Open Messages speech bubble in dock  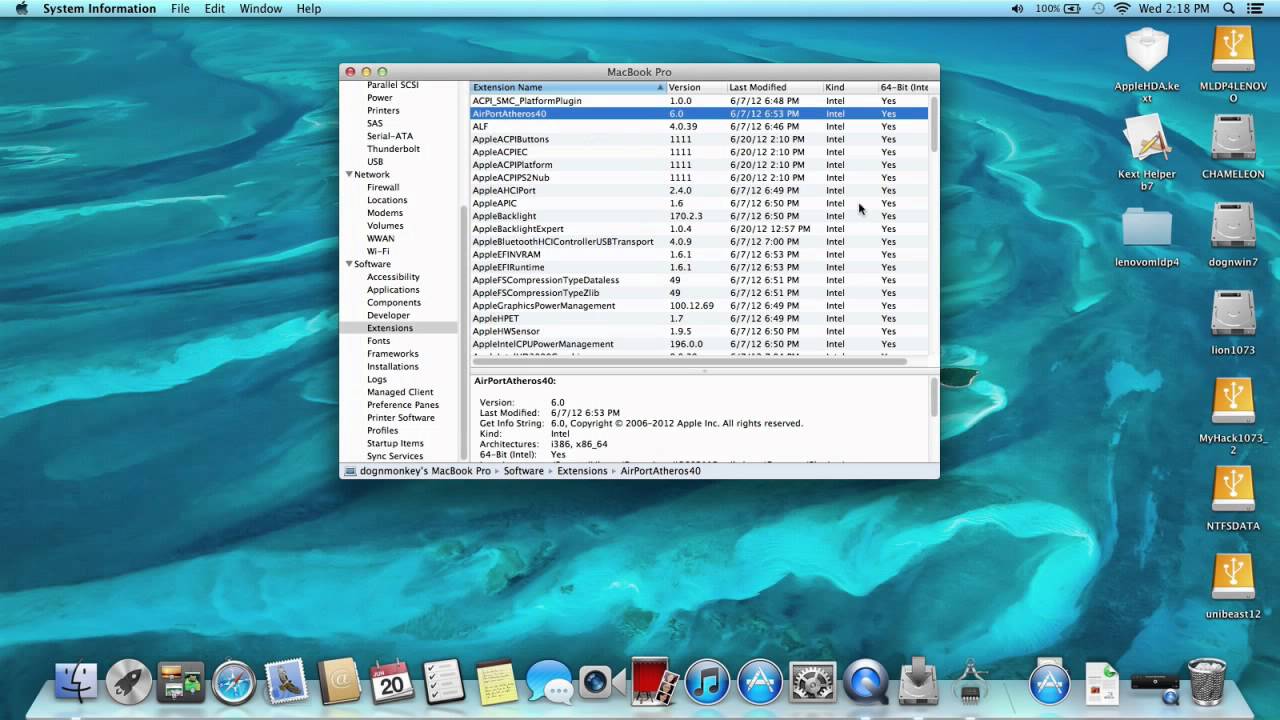(549, 683)
